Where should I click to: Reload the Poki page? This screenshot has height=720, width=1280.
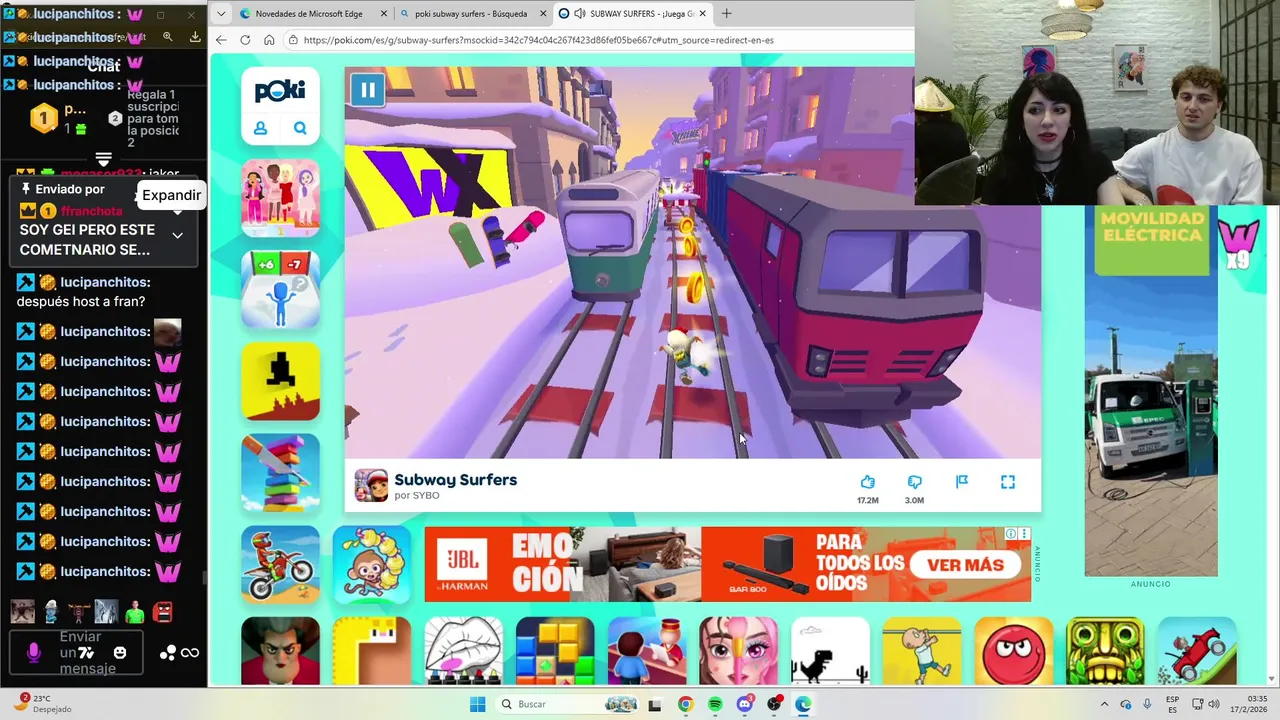pos(246,40)
